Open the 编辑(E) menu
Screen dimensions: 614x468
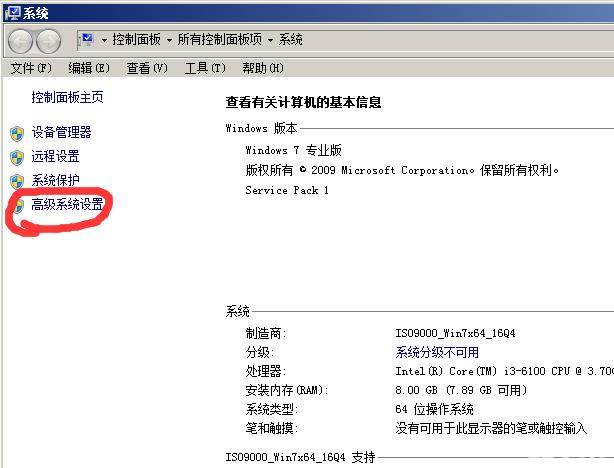tap(88, 68)
